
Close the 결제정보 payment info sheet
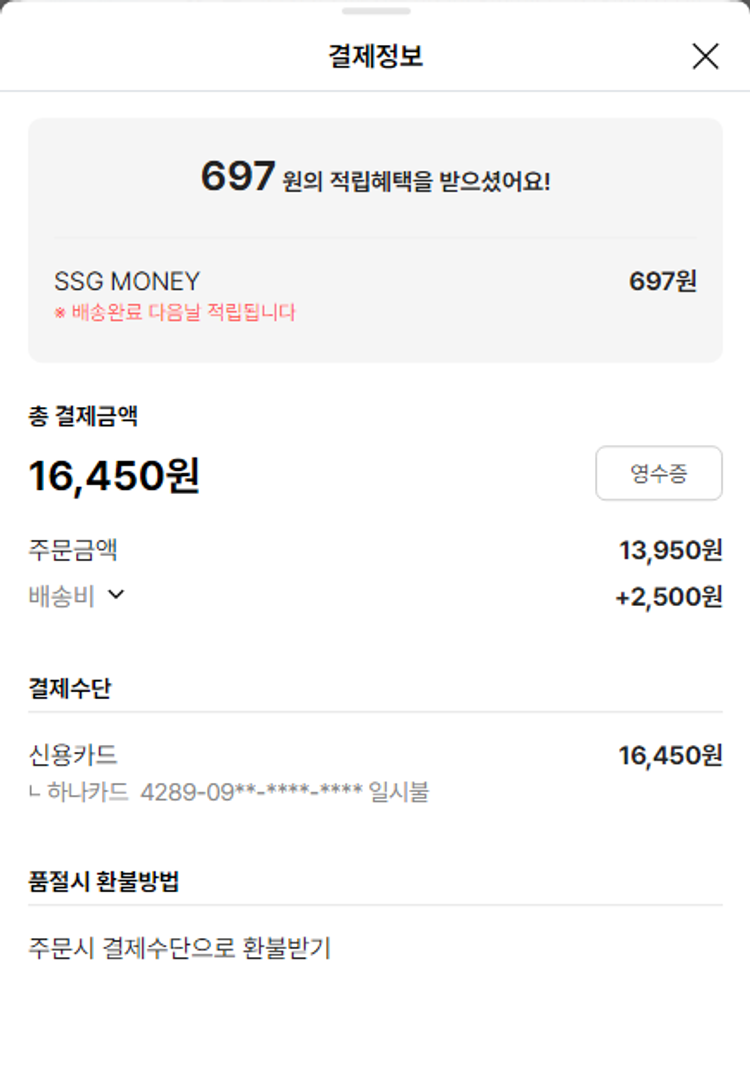(705, 57)
